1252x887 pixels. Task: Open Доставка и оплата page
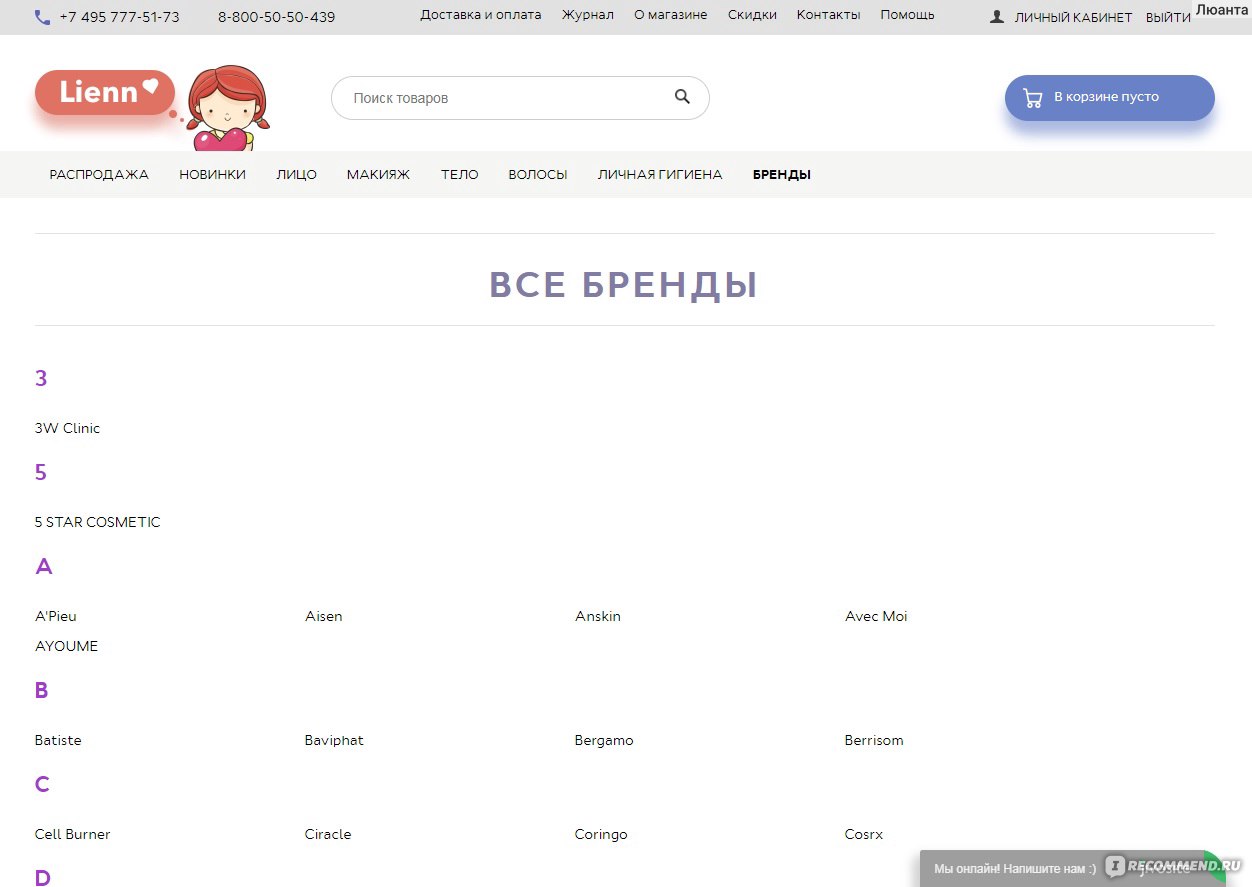click(481, 15)
